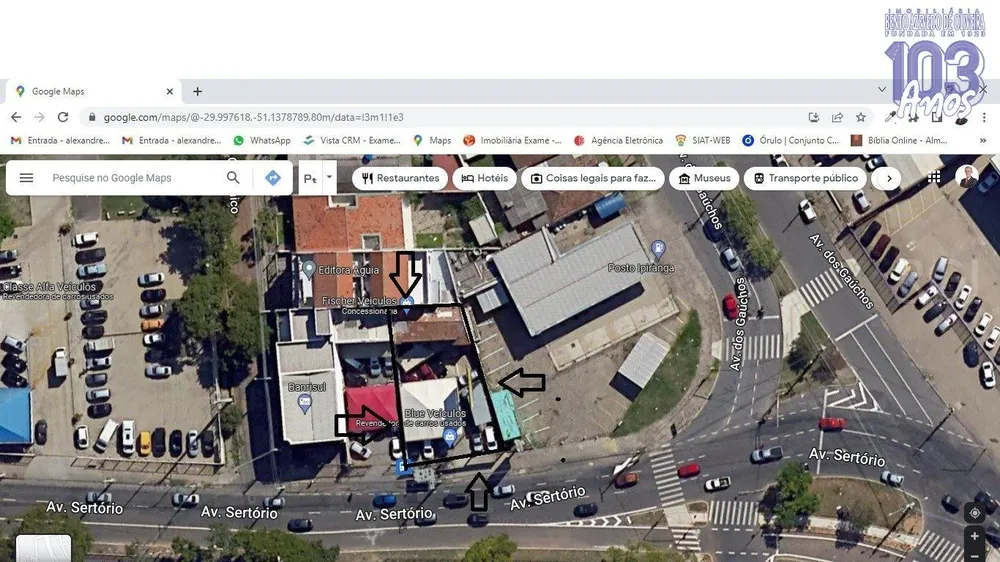Show more category chips with right arrow
The width and height of the screenshot is (1000, 562).
pos(889,179)
